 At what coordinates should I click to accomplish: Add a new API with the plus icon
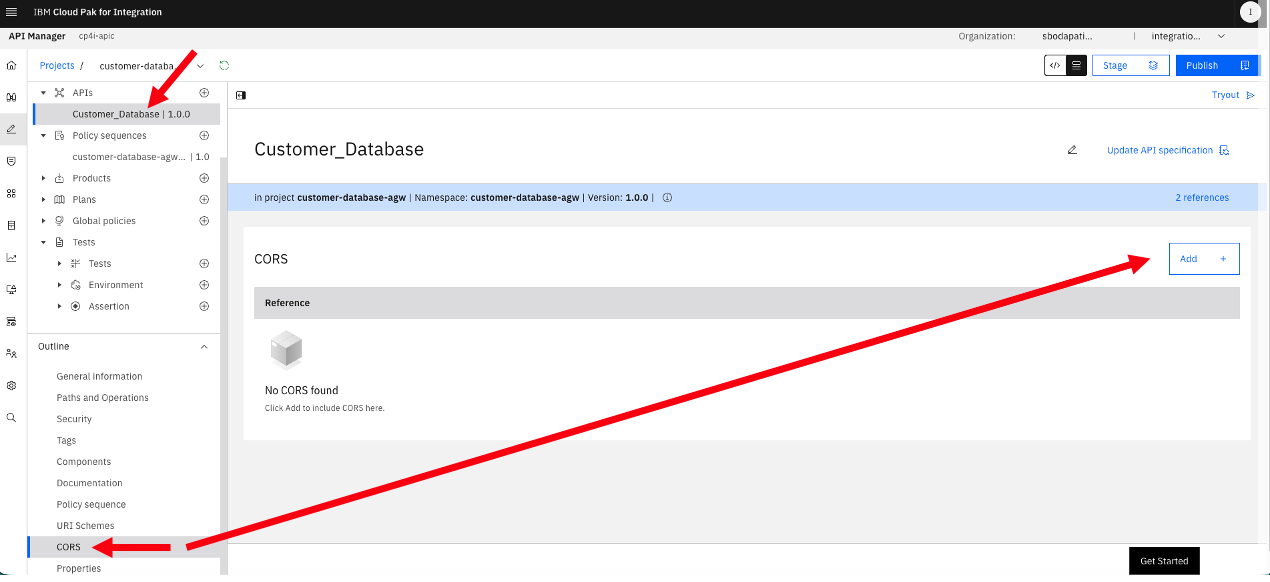tap(204, 92)
